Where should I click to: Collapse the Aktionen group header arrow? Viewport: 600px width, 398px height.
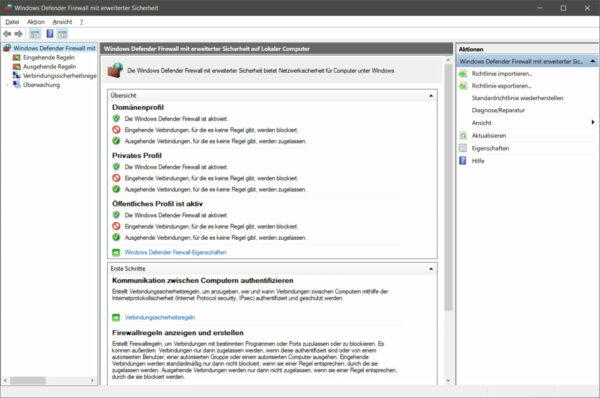click(x=592, y=61)
